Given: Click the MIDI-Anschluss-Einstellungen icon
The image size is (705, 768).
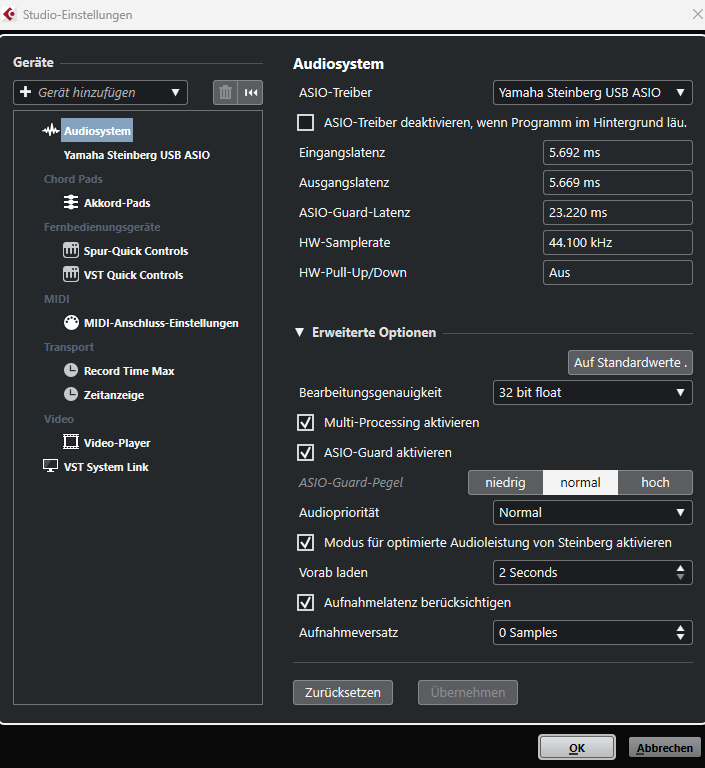Looking at the screenshot, I should 71,323.
